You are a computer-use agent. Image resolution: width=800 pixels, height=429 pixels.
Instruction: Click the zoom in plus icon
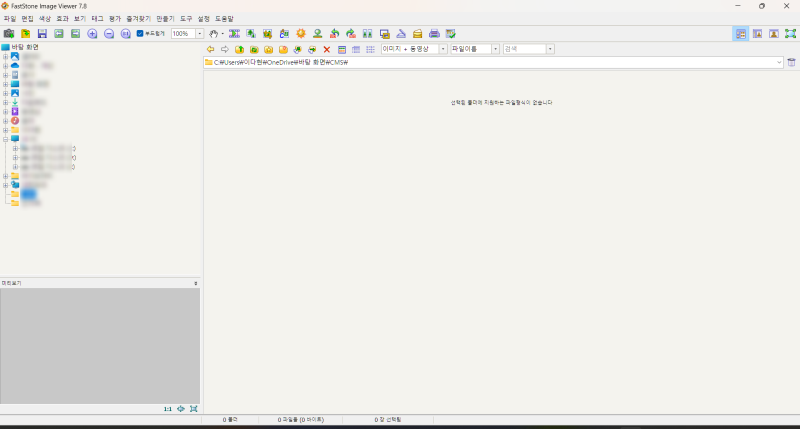click(x=92, y=34)
